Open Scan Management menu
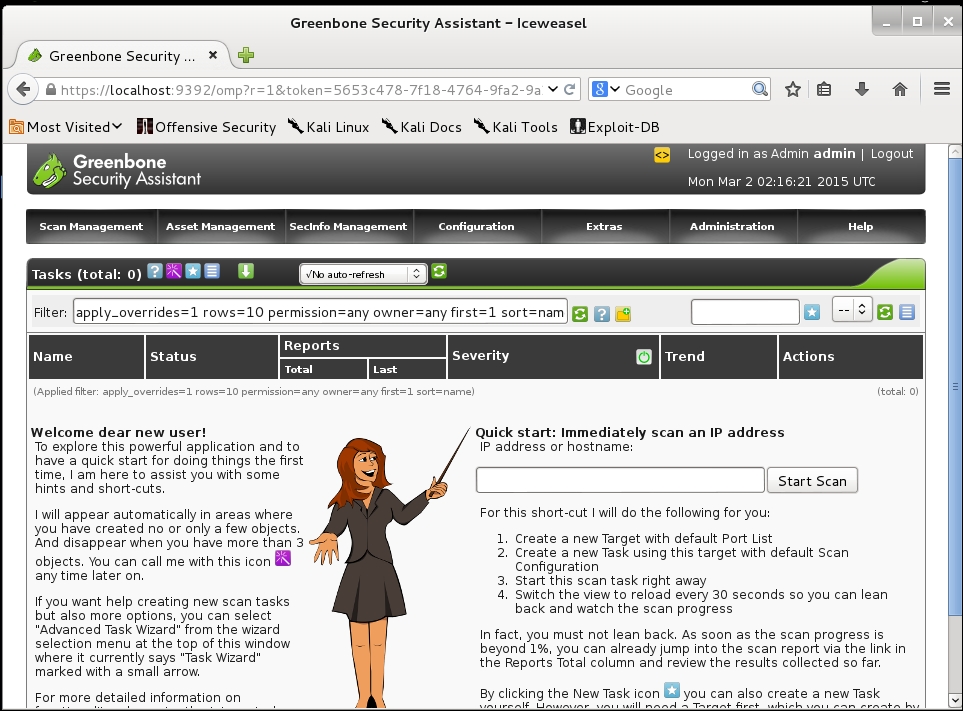The image size is (963, 711). pyautogui.click(x=91, y=227)
